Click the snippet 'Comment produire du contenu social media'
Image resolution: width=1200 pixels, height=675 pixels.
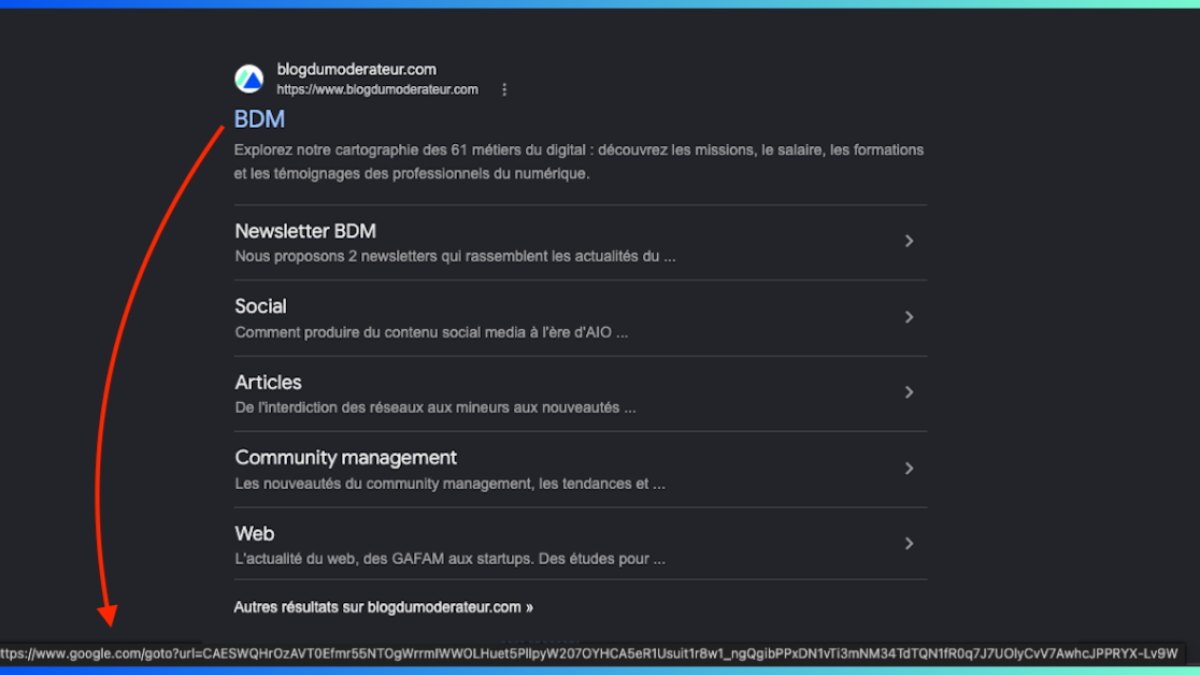click(x=431, y=332)
